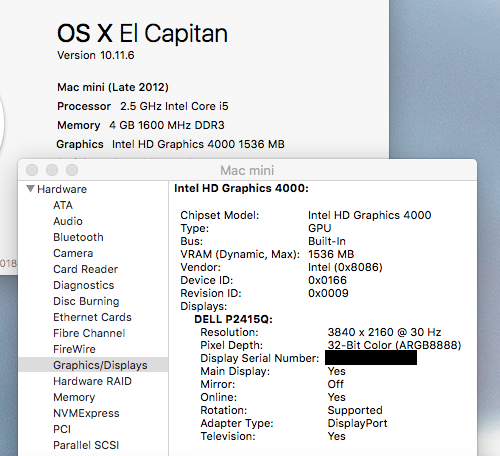Open Camera hardware details
The height and width of the screenshot is (456, 500).
pyautogui.click(x=73, y=253)
